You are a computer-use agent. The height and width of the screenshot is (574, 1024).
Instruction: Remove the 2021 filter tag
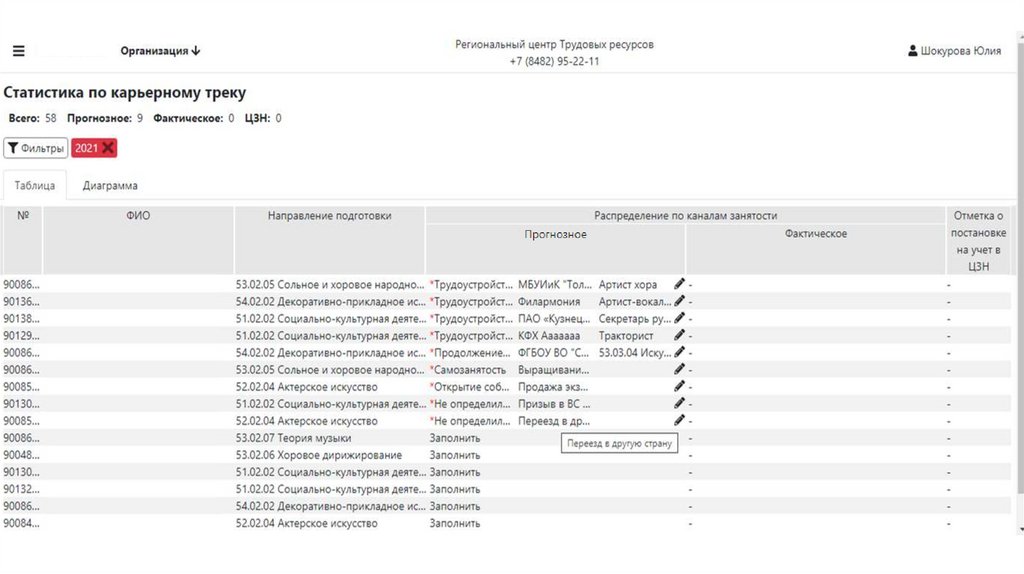108,148
